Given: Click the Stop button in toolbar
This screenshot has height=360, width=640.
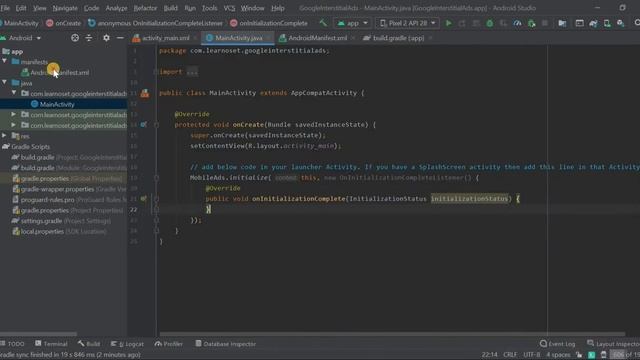Looking at the screenshot, I should point(545,23).
